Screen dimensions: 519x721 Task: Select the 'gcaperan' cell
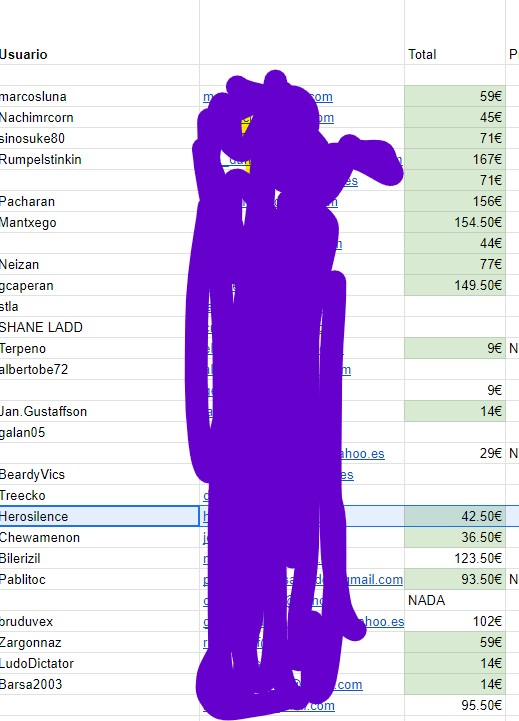[99, 286]
